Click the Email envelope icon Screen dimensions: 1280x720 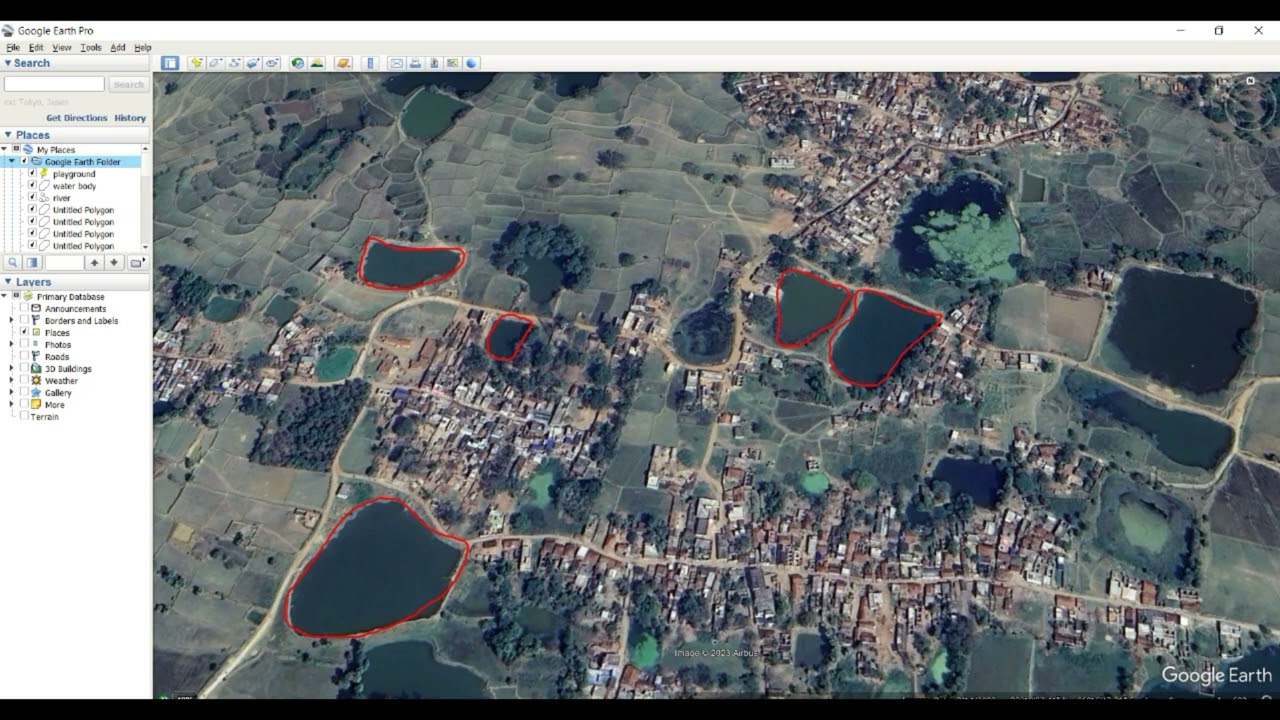pos(396,63)
